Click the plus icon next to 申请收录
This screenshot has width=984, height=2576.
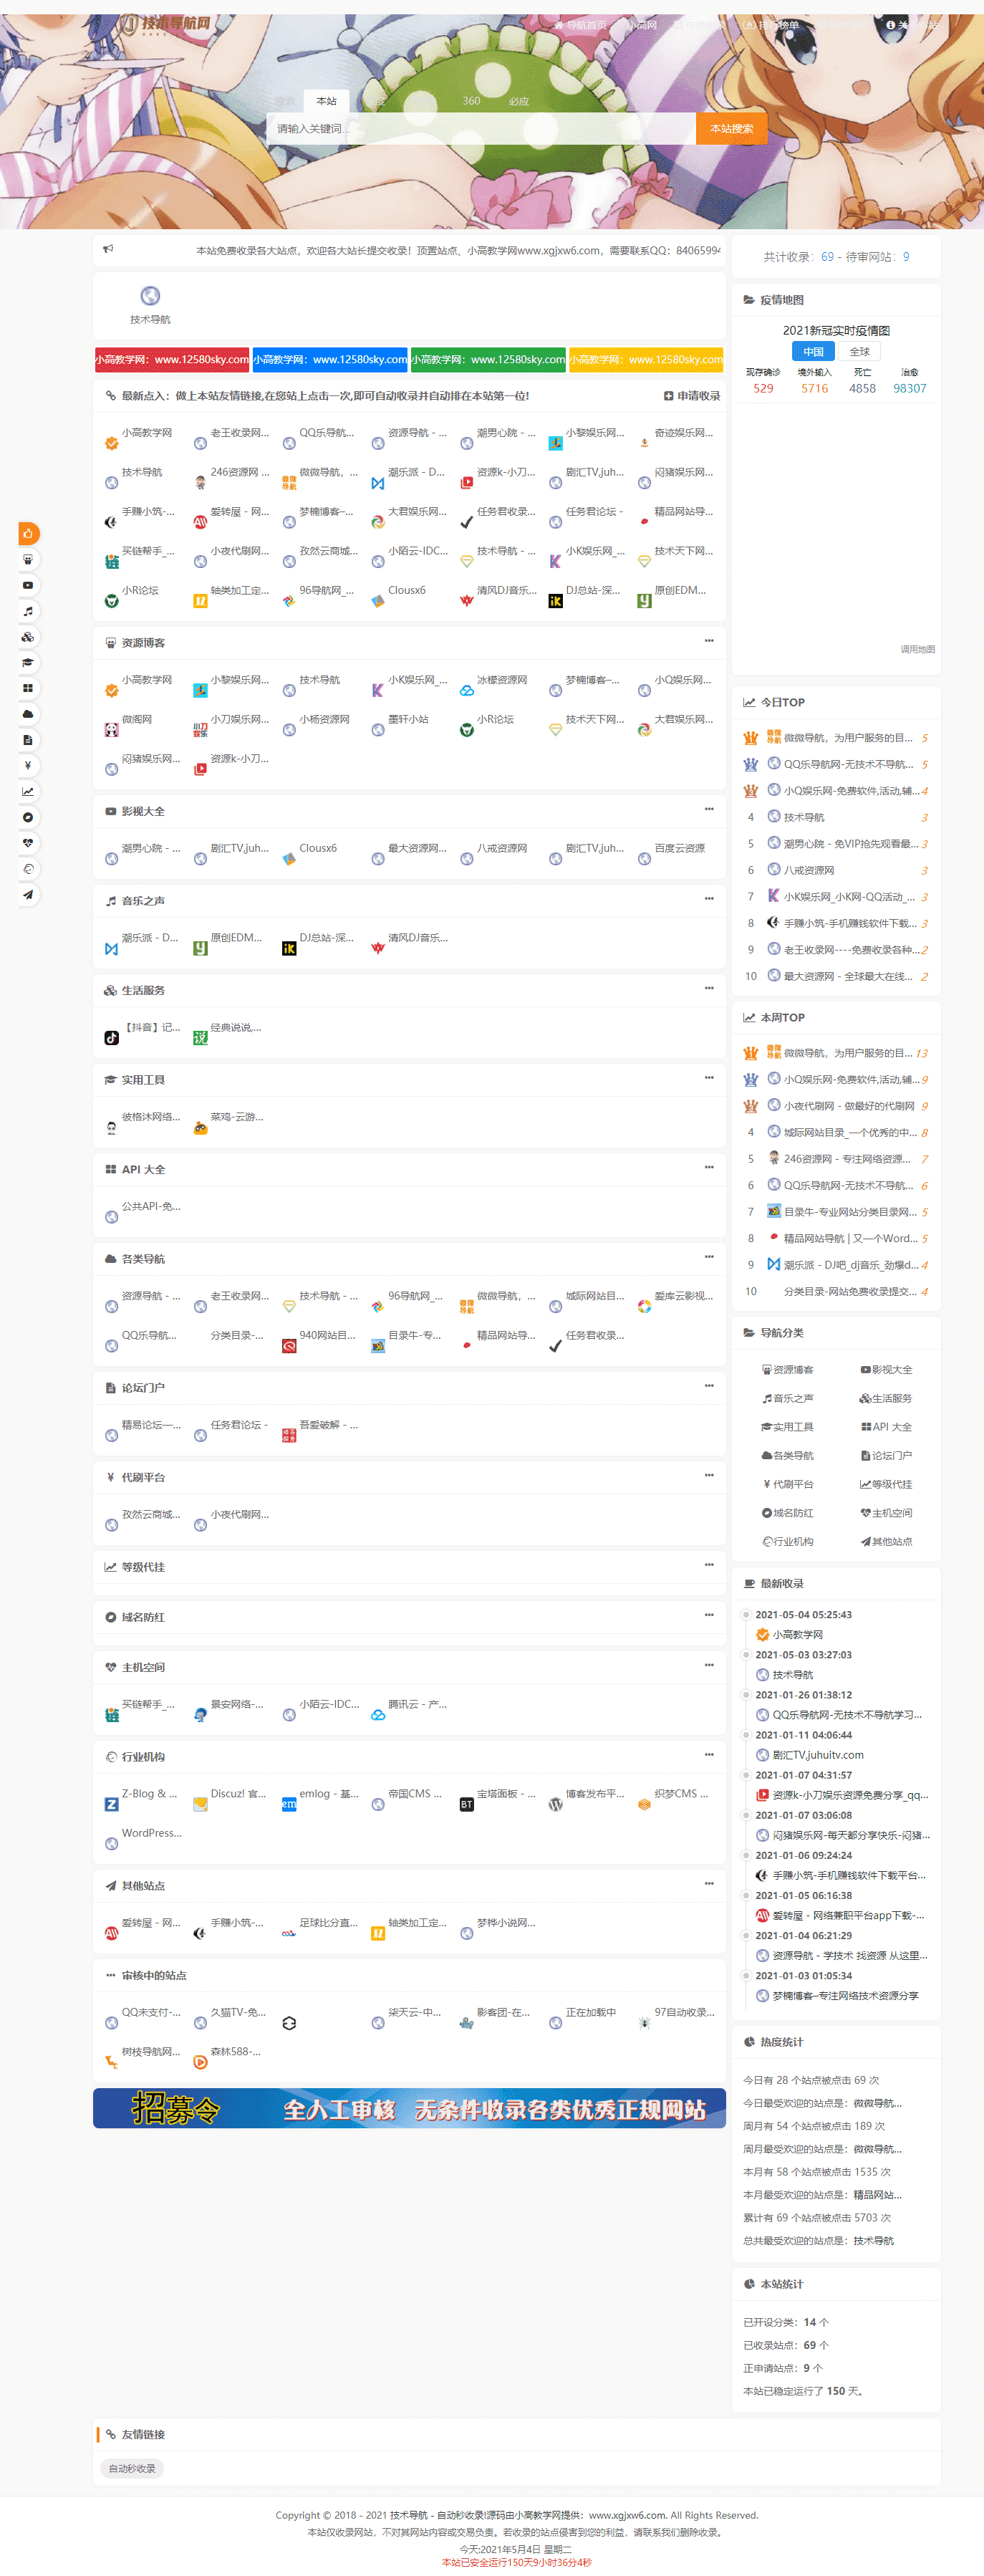point(668,396)
